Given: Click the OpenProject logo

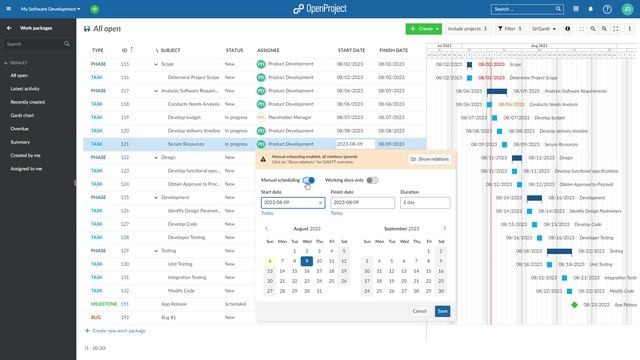Looking at the screenshot, I should (320, 9).
